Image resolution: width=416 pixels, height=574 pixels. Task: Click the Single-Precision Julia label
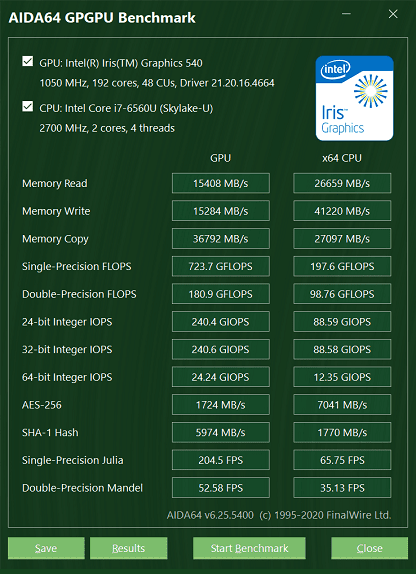click(73, 460)
